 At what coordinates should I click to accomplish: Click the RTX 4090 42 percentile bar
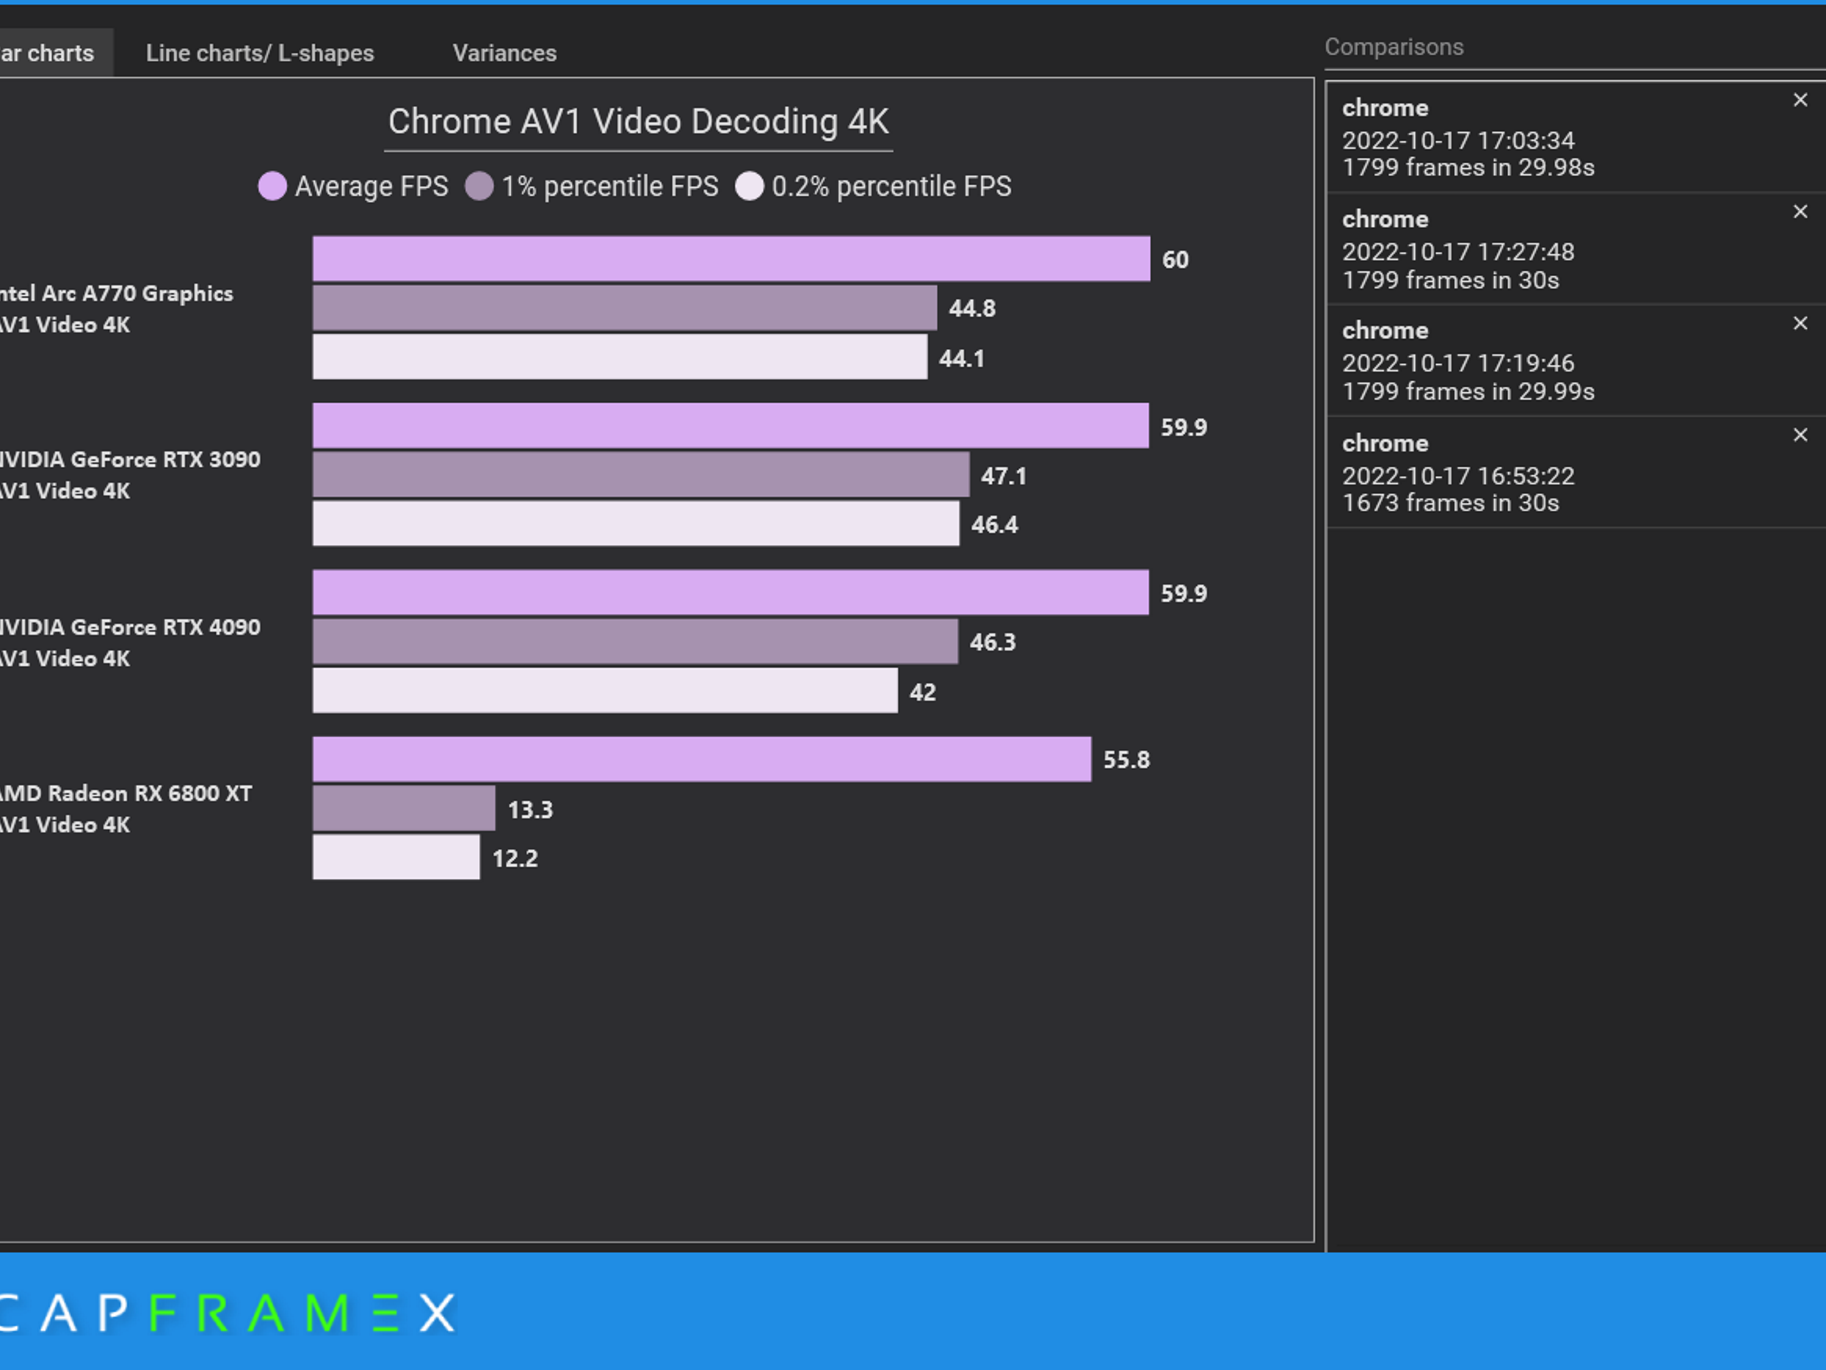[x=605, y=691]
